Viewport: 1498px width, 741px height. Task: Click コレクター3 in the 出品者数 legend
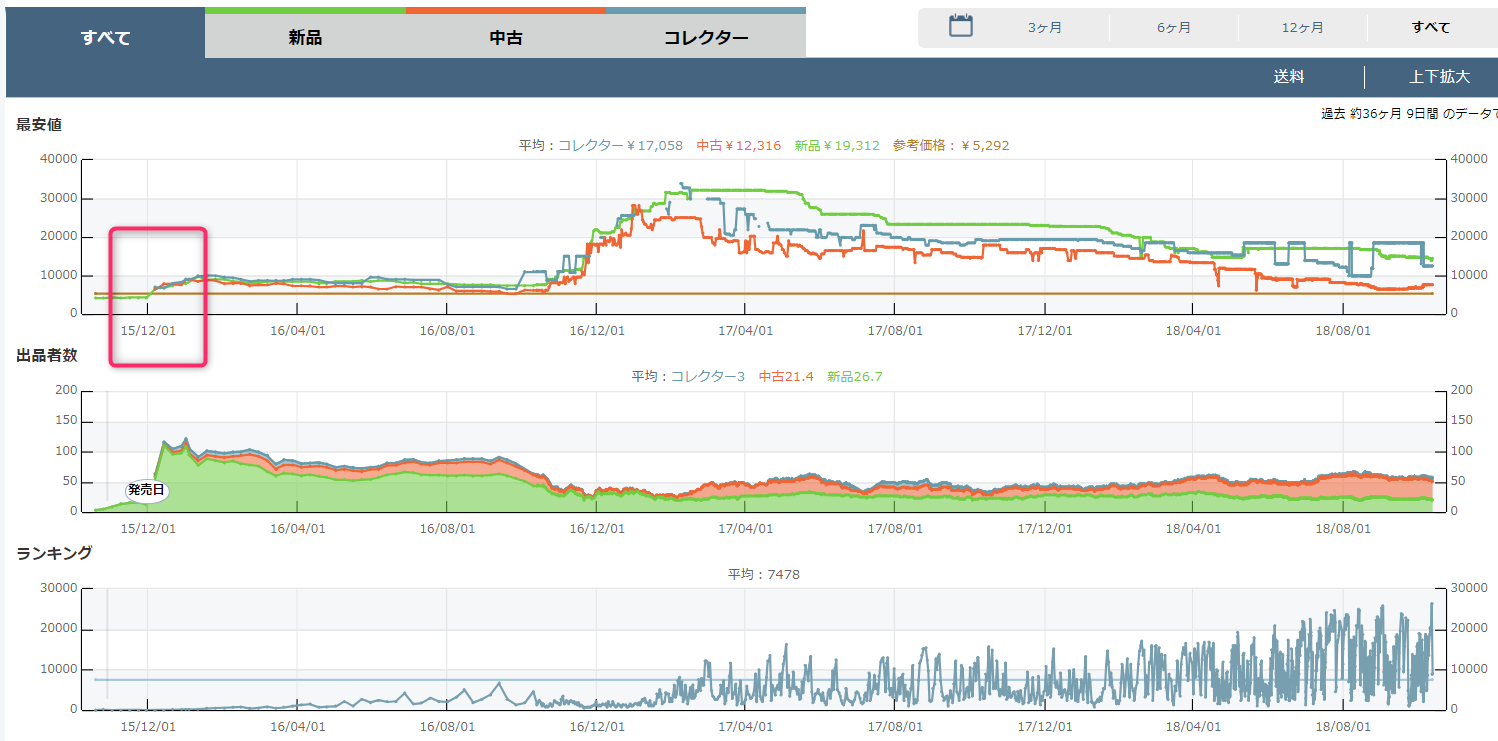pos(707,377)
